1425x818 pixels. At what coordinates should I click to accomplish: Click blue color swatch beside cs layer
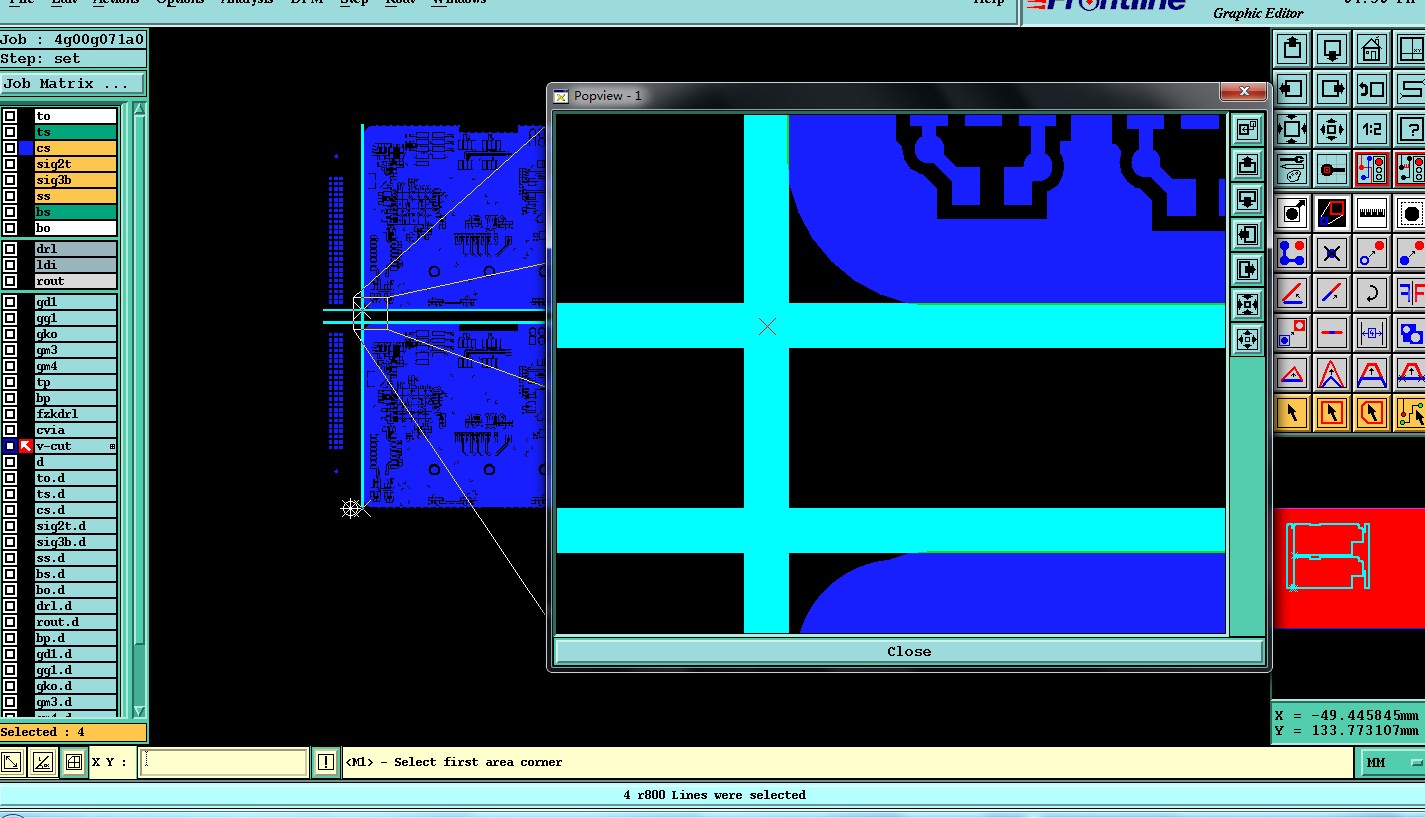pyautogui.click(x=26, y=148)
